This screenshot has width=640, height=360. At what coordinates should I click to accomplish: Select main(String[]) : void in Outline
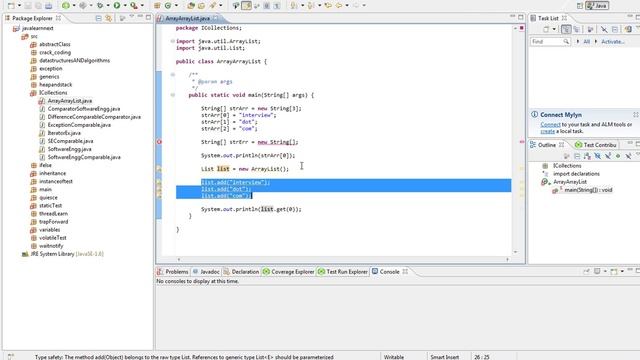pos(588,190)
